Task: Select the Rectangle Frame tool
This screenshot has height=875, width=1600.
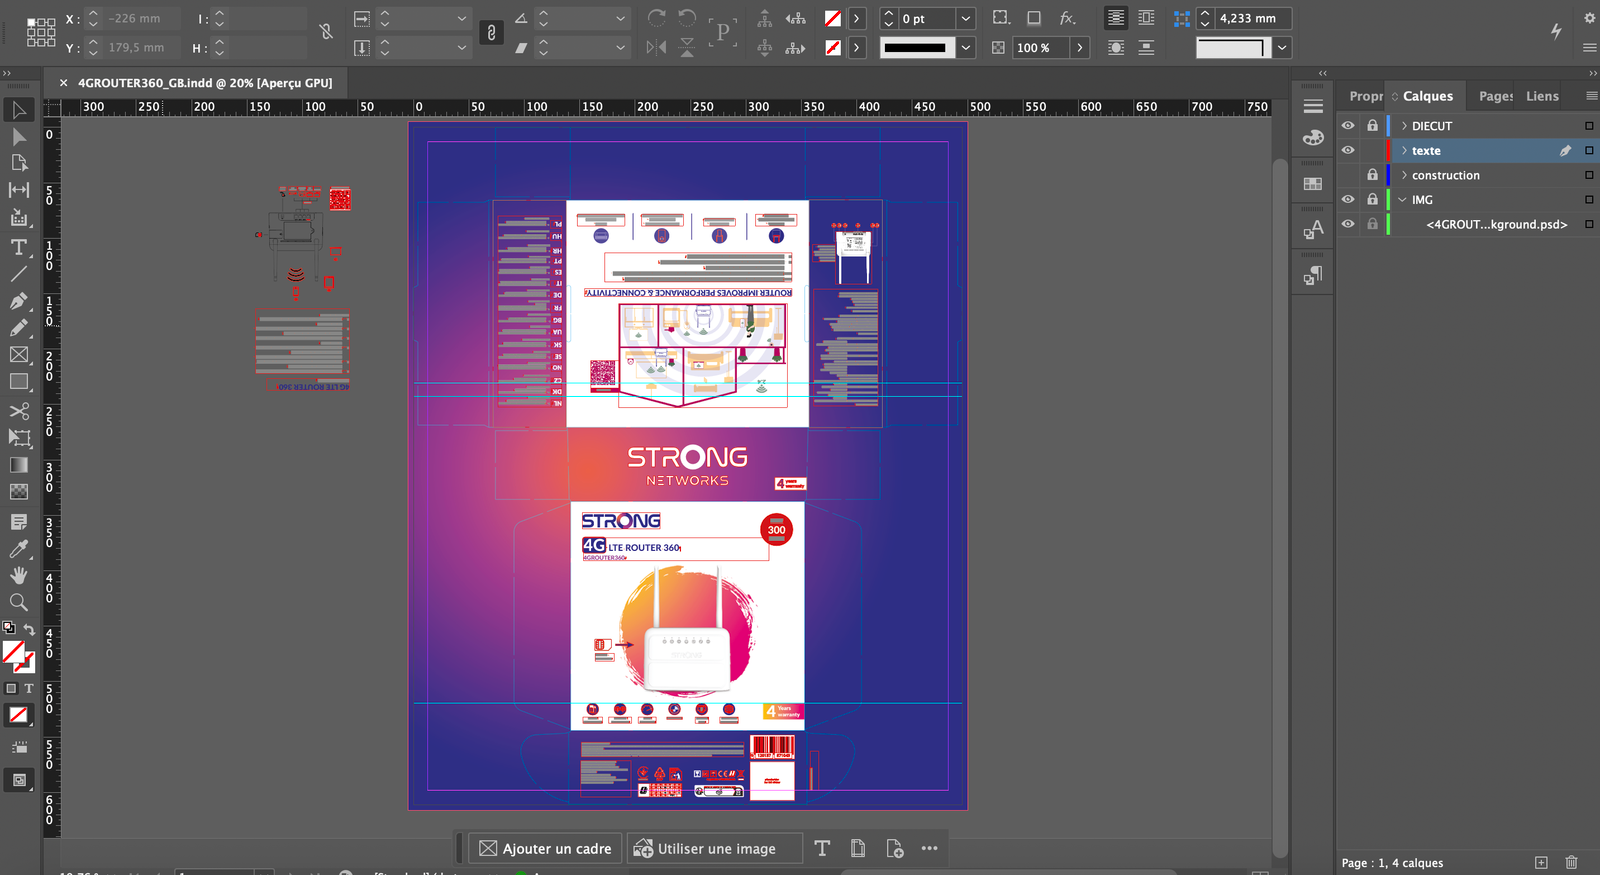Action: tap(19, 355)
